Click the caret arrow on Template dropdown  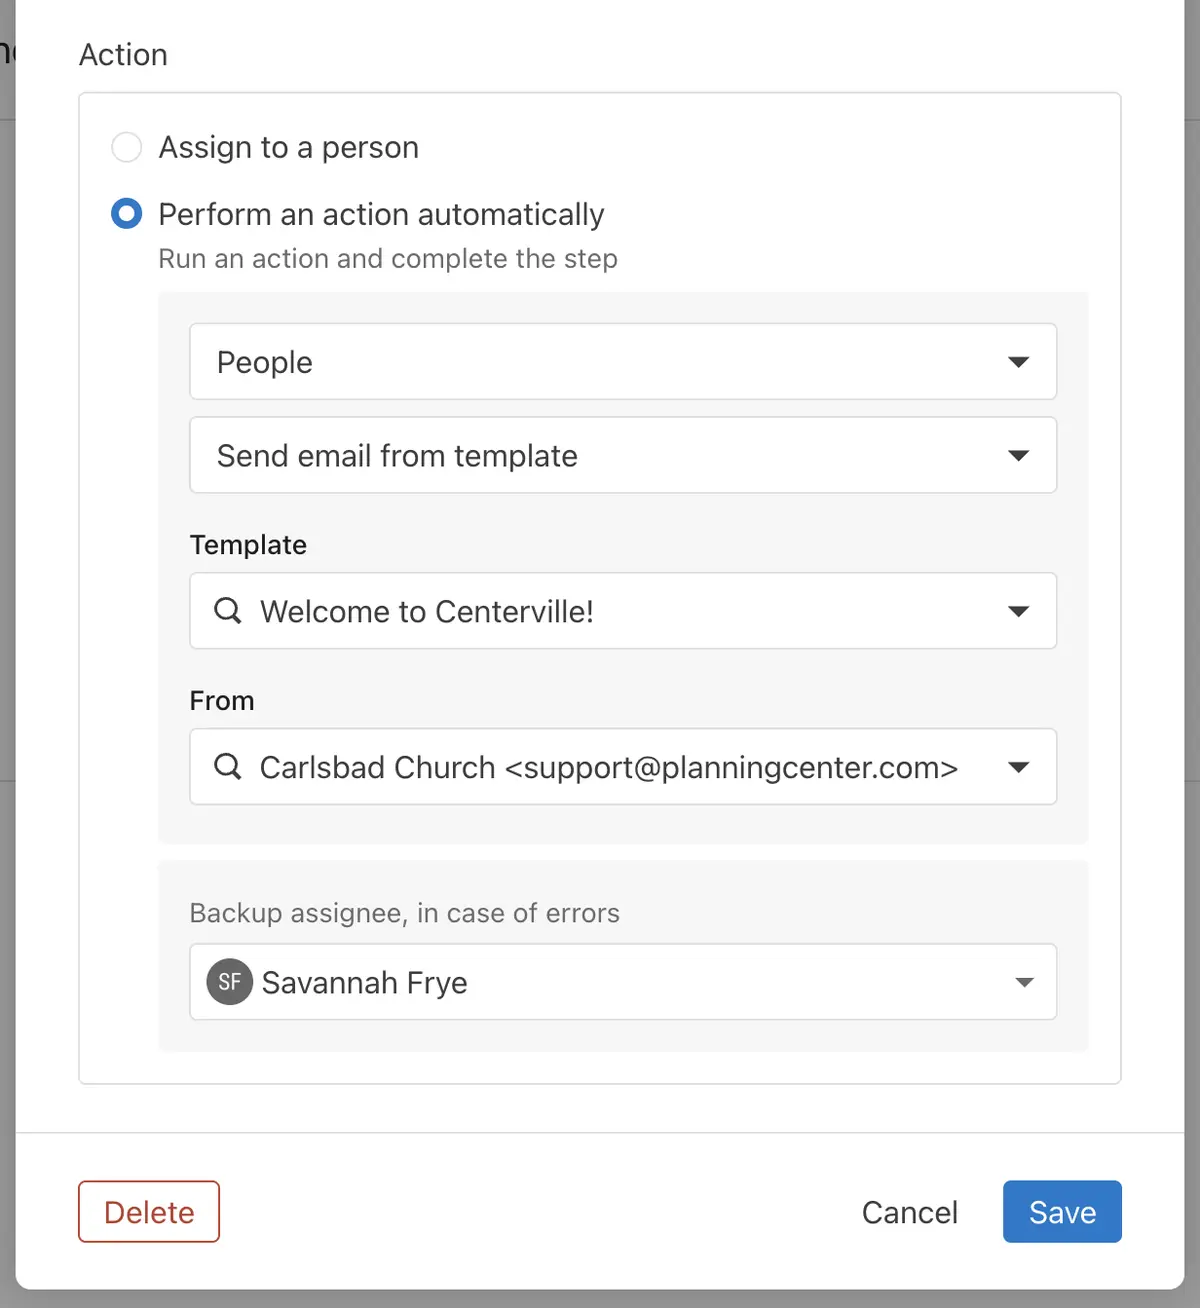pyautogui.click(x=1019, y=612)
